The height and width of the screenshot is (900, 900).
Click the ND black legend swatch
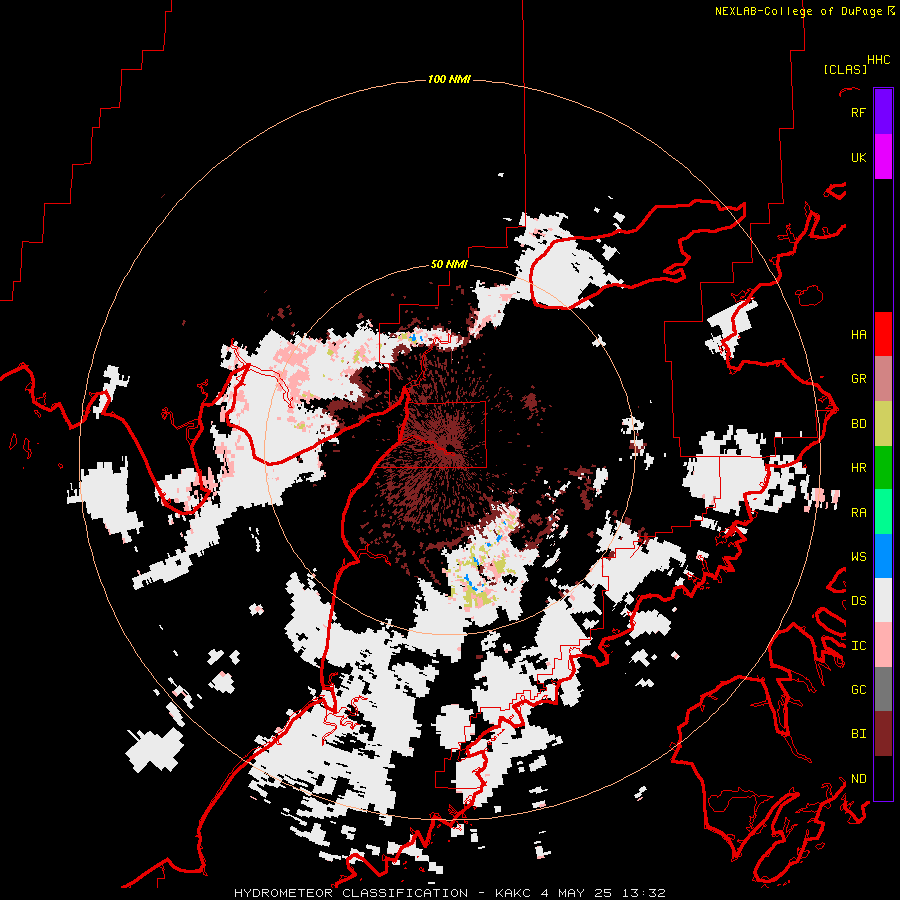coord(883,778)
